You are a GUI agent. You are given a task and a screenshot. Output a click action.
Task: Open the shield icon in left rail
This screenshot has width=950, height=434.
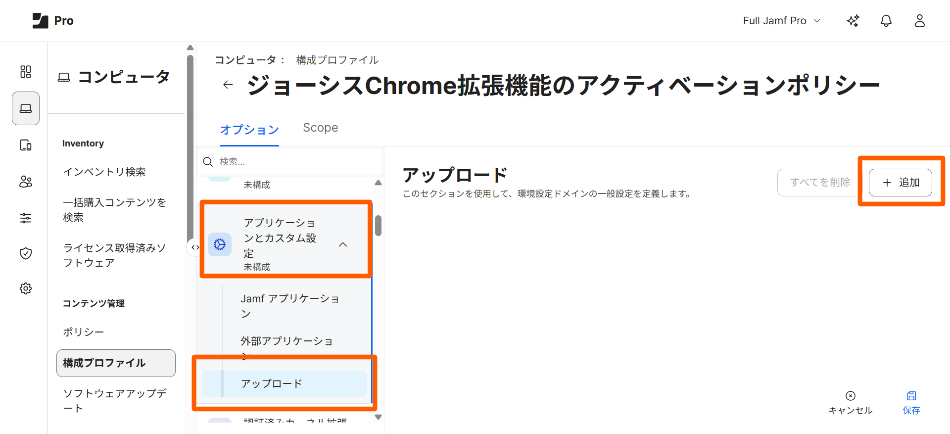tap(26, 253)
